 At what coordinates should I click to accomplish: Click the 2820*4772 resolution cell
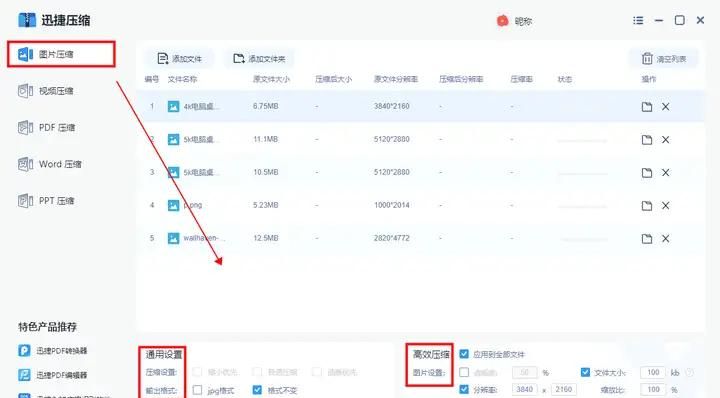(x=391, y=238)
